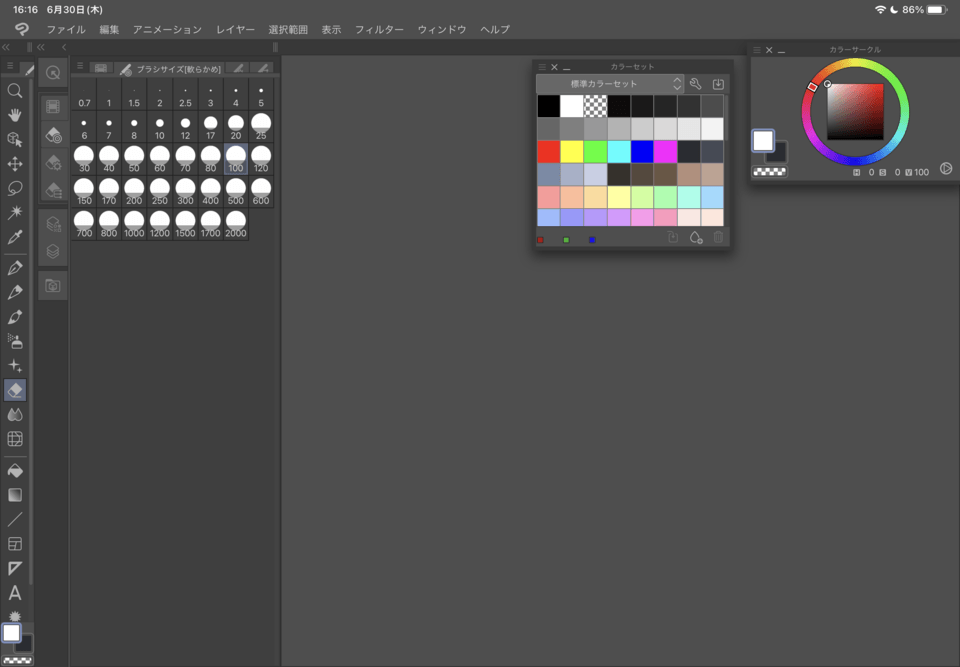Screen dimensions: 960x667
Task: Open the アニメーション menu
Action: pos(167,29)
